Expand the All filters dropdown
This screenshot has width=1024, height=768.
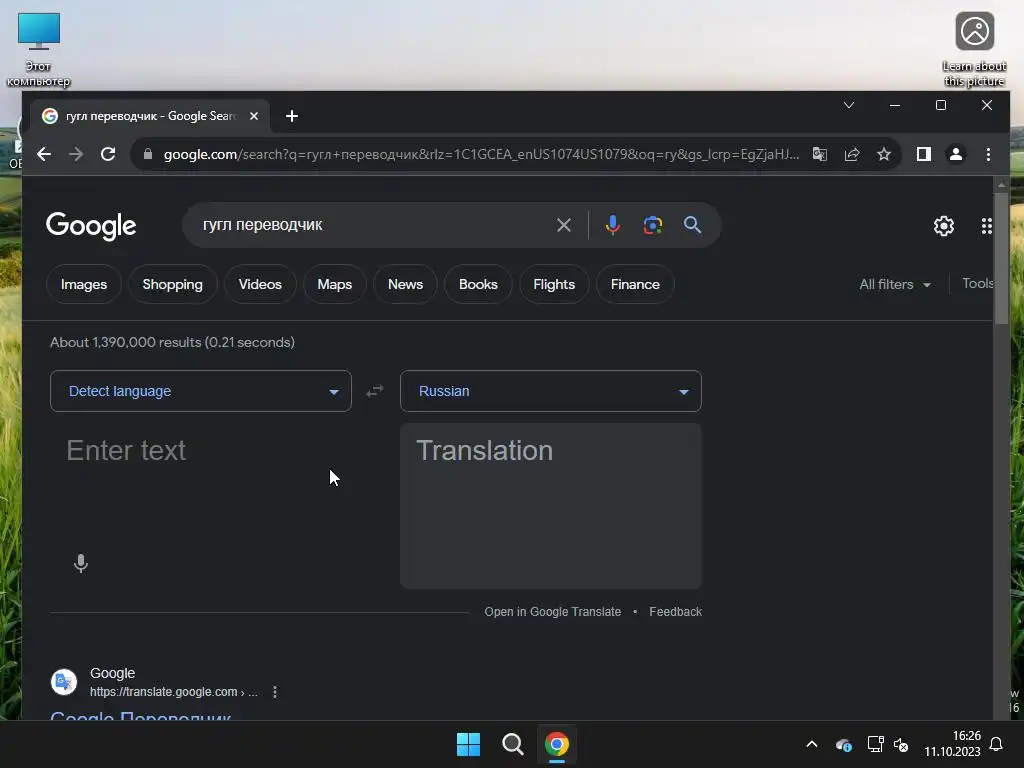click(895, 284)
